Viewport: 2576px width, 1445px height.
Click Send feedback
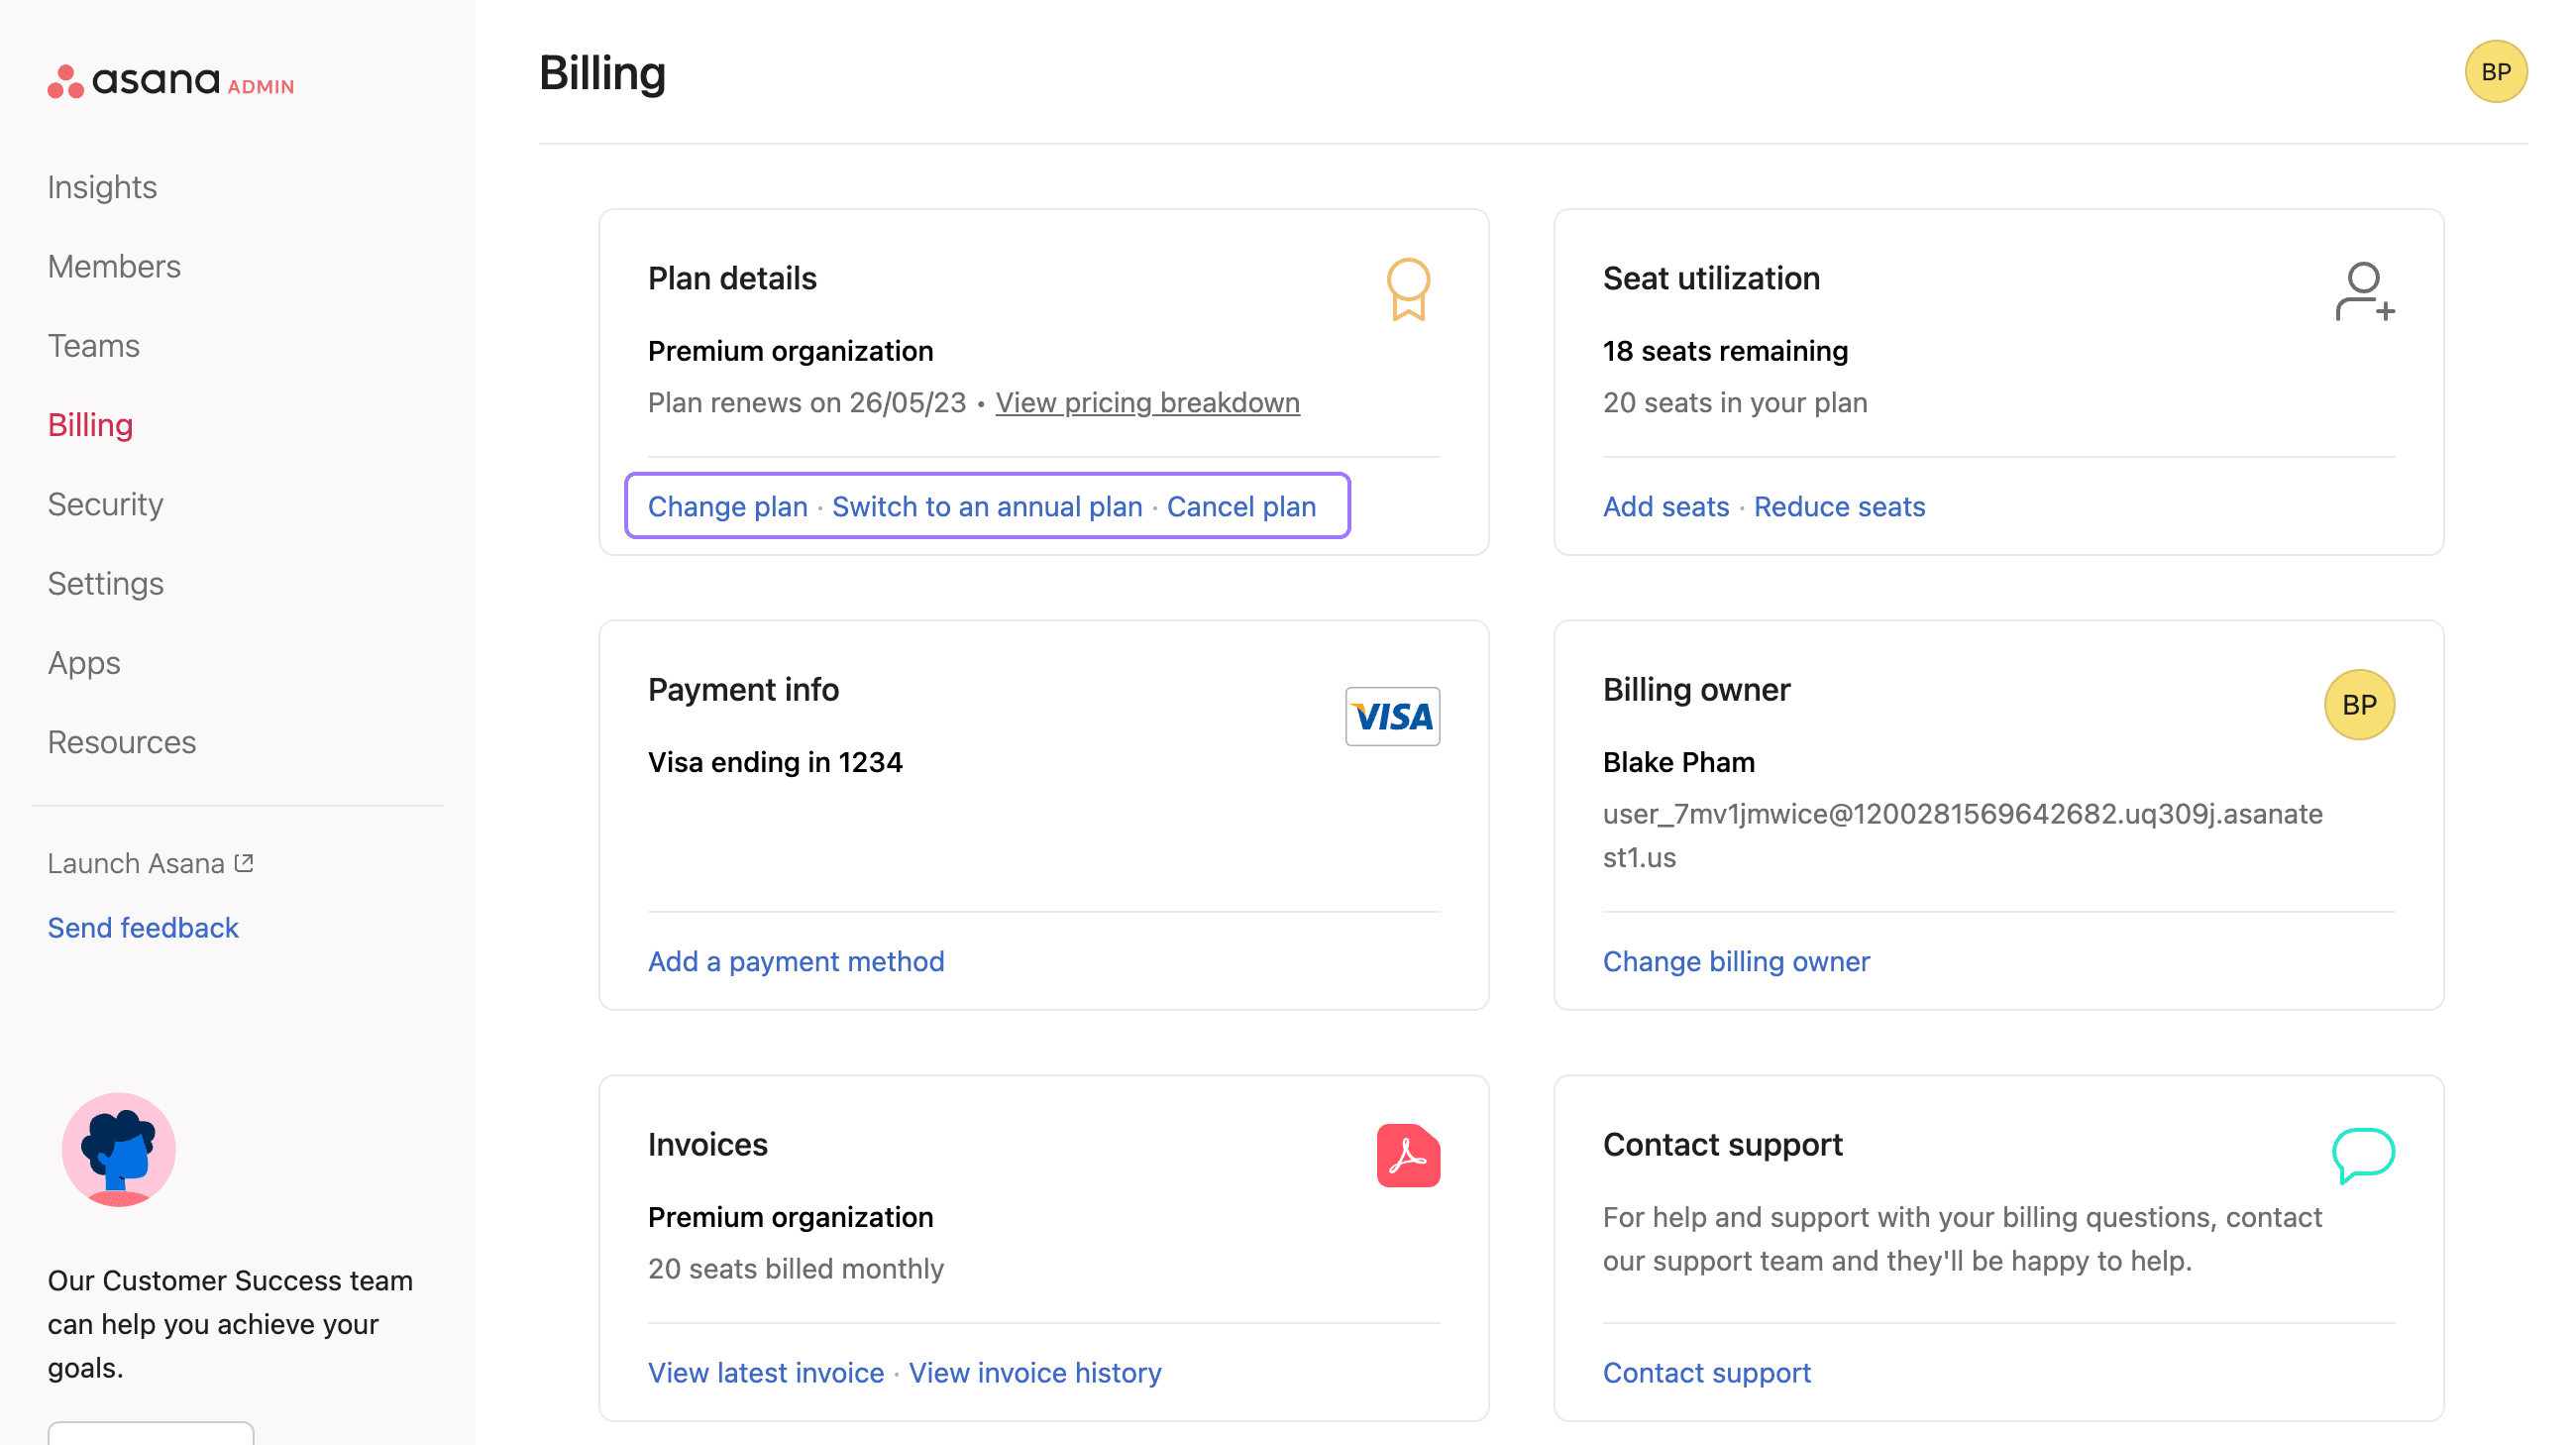click(143, 927)
